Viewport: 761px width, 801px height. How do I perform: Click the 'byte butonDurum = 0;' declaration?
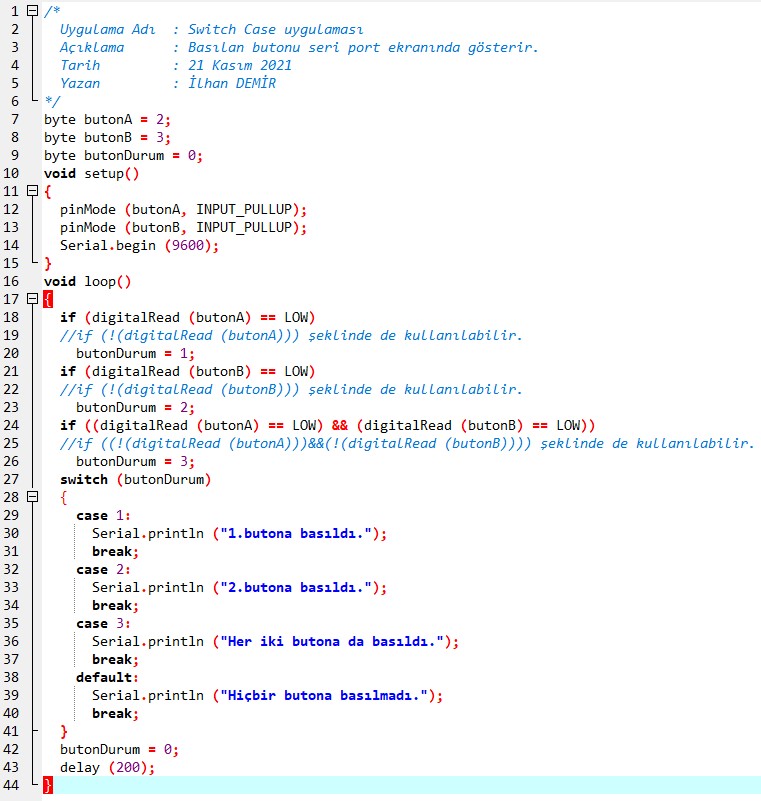tap(123, 155)
